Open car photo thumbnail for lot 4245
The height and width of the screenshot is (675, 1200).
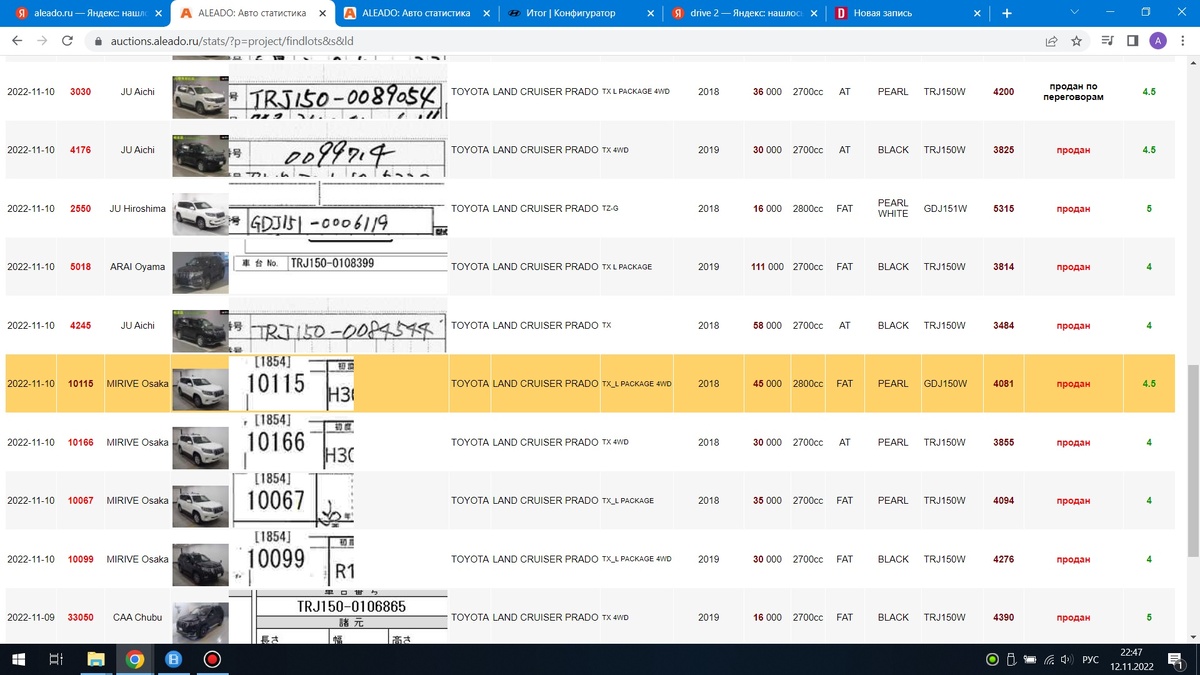[x=200, y=329]
